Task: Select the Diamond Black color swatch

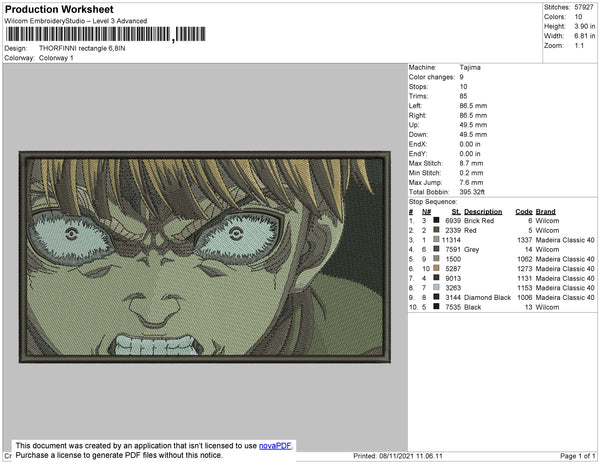Action: tap(436, 297)
